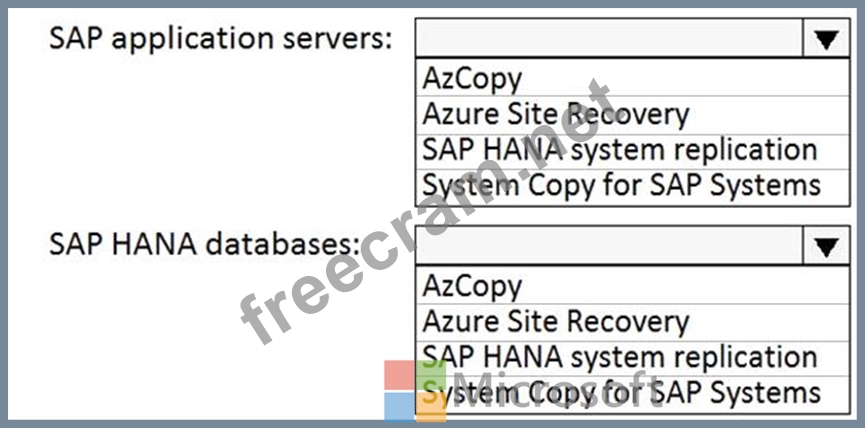Expand the SAP HANA databases dropdown arrow
865x428 pixels.
click(825, 246)
